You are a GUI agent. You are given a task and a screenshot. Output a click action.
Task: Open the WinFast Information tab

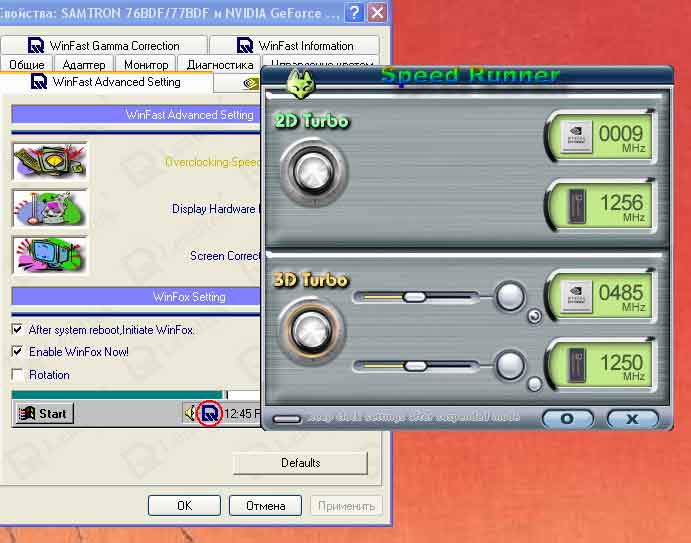pyautogui.click(x=294, y=45)
